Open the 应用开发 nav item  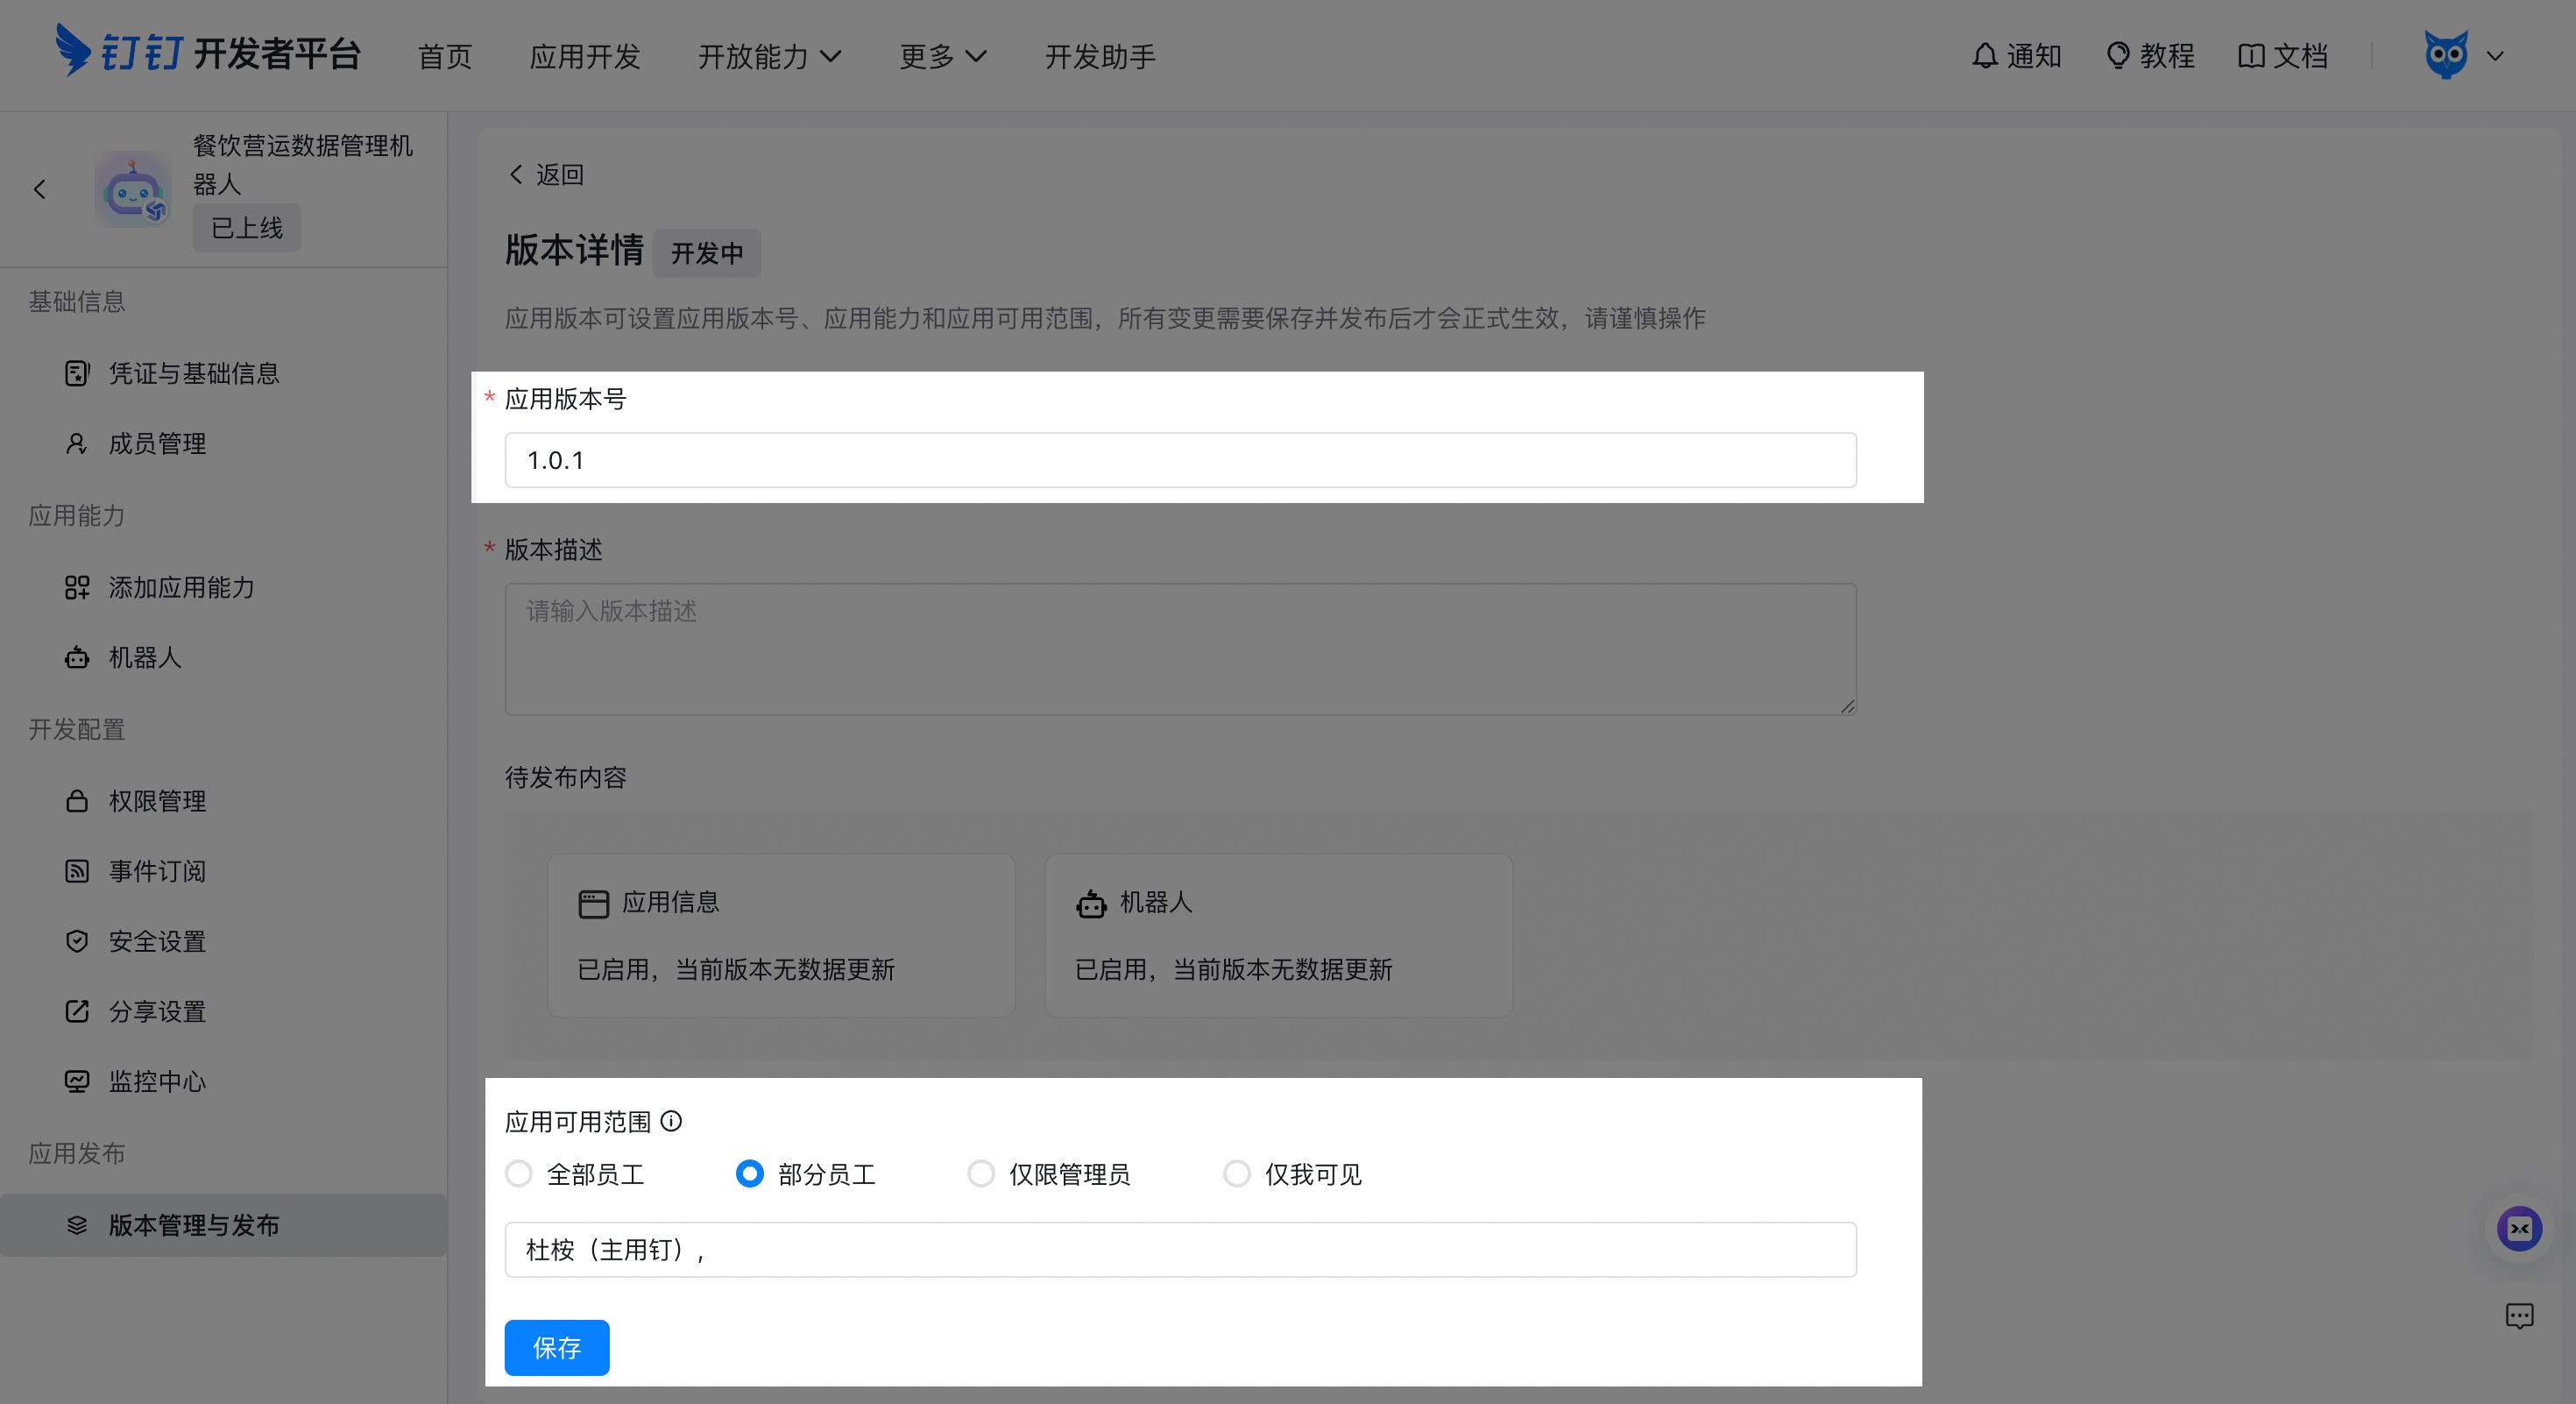585,56
